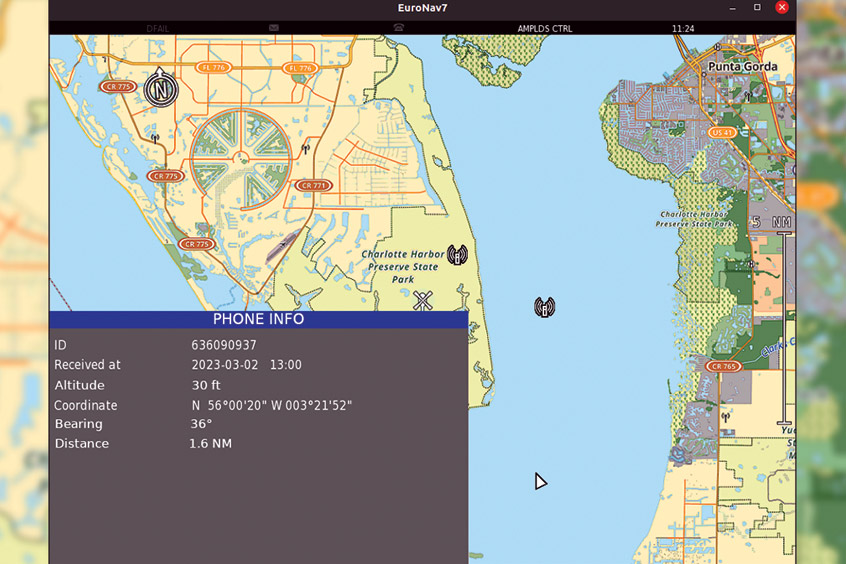
Task: Click the US 41 highway shield
Action: tap(722, 132)
